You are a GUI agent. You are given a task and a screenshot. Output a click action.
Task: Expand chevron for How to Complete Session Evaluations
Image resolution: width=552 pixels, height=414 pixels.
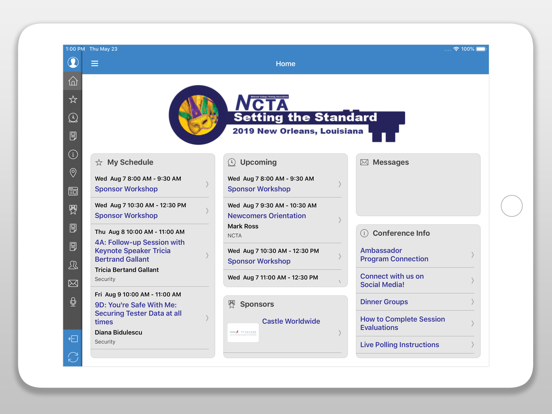point(472,323)
